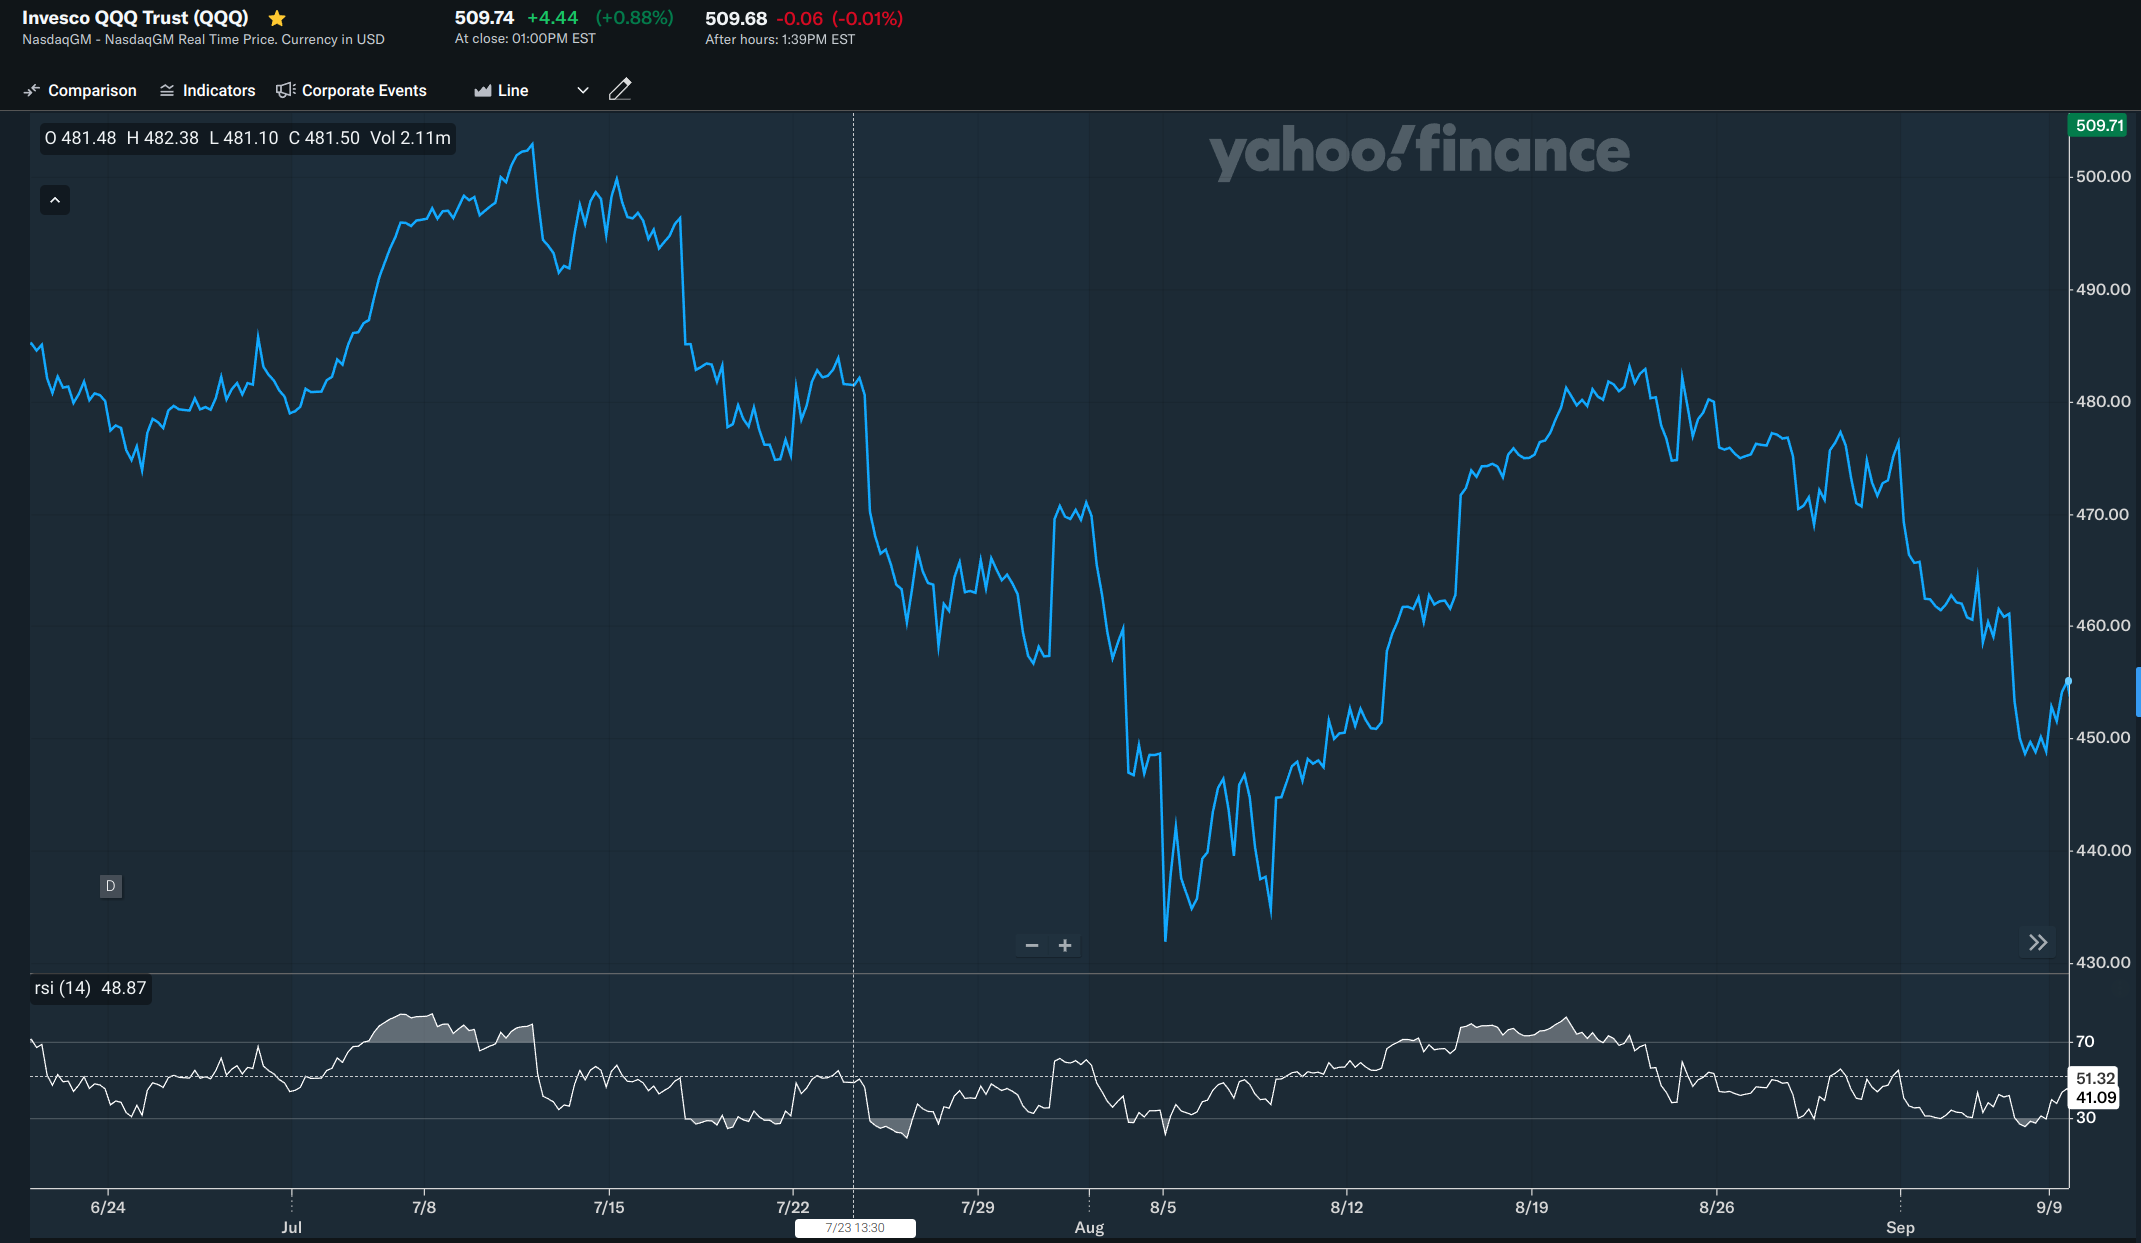
Task: Click the D dividend event marker
Action: [x=111, y=886]
